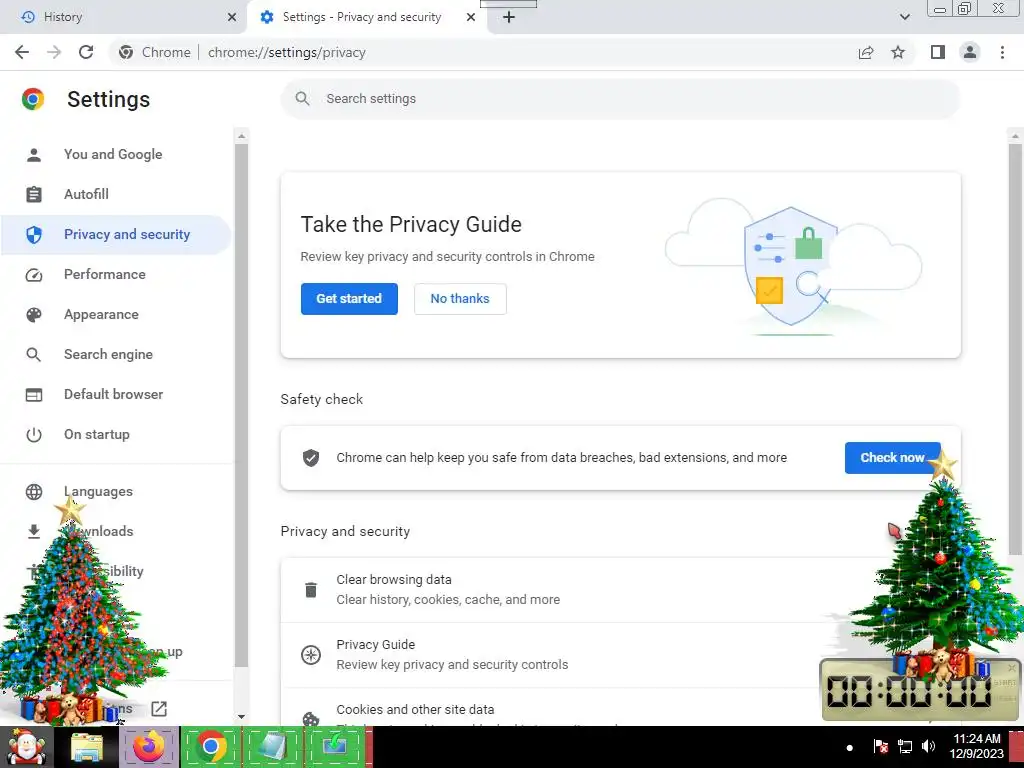Open Cookies and other site data row
Screen dimensions: 1024x768
coord(620,708)
